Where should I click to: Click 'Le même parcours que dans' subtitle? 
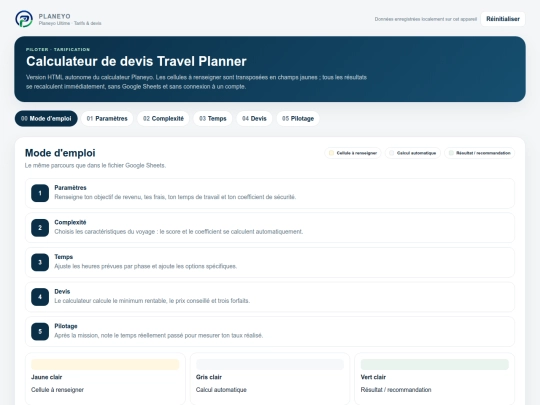tap(95, 166)
